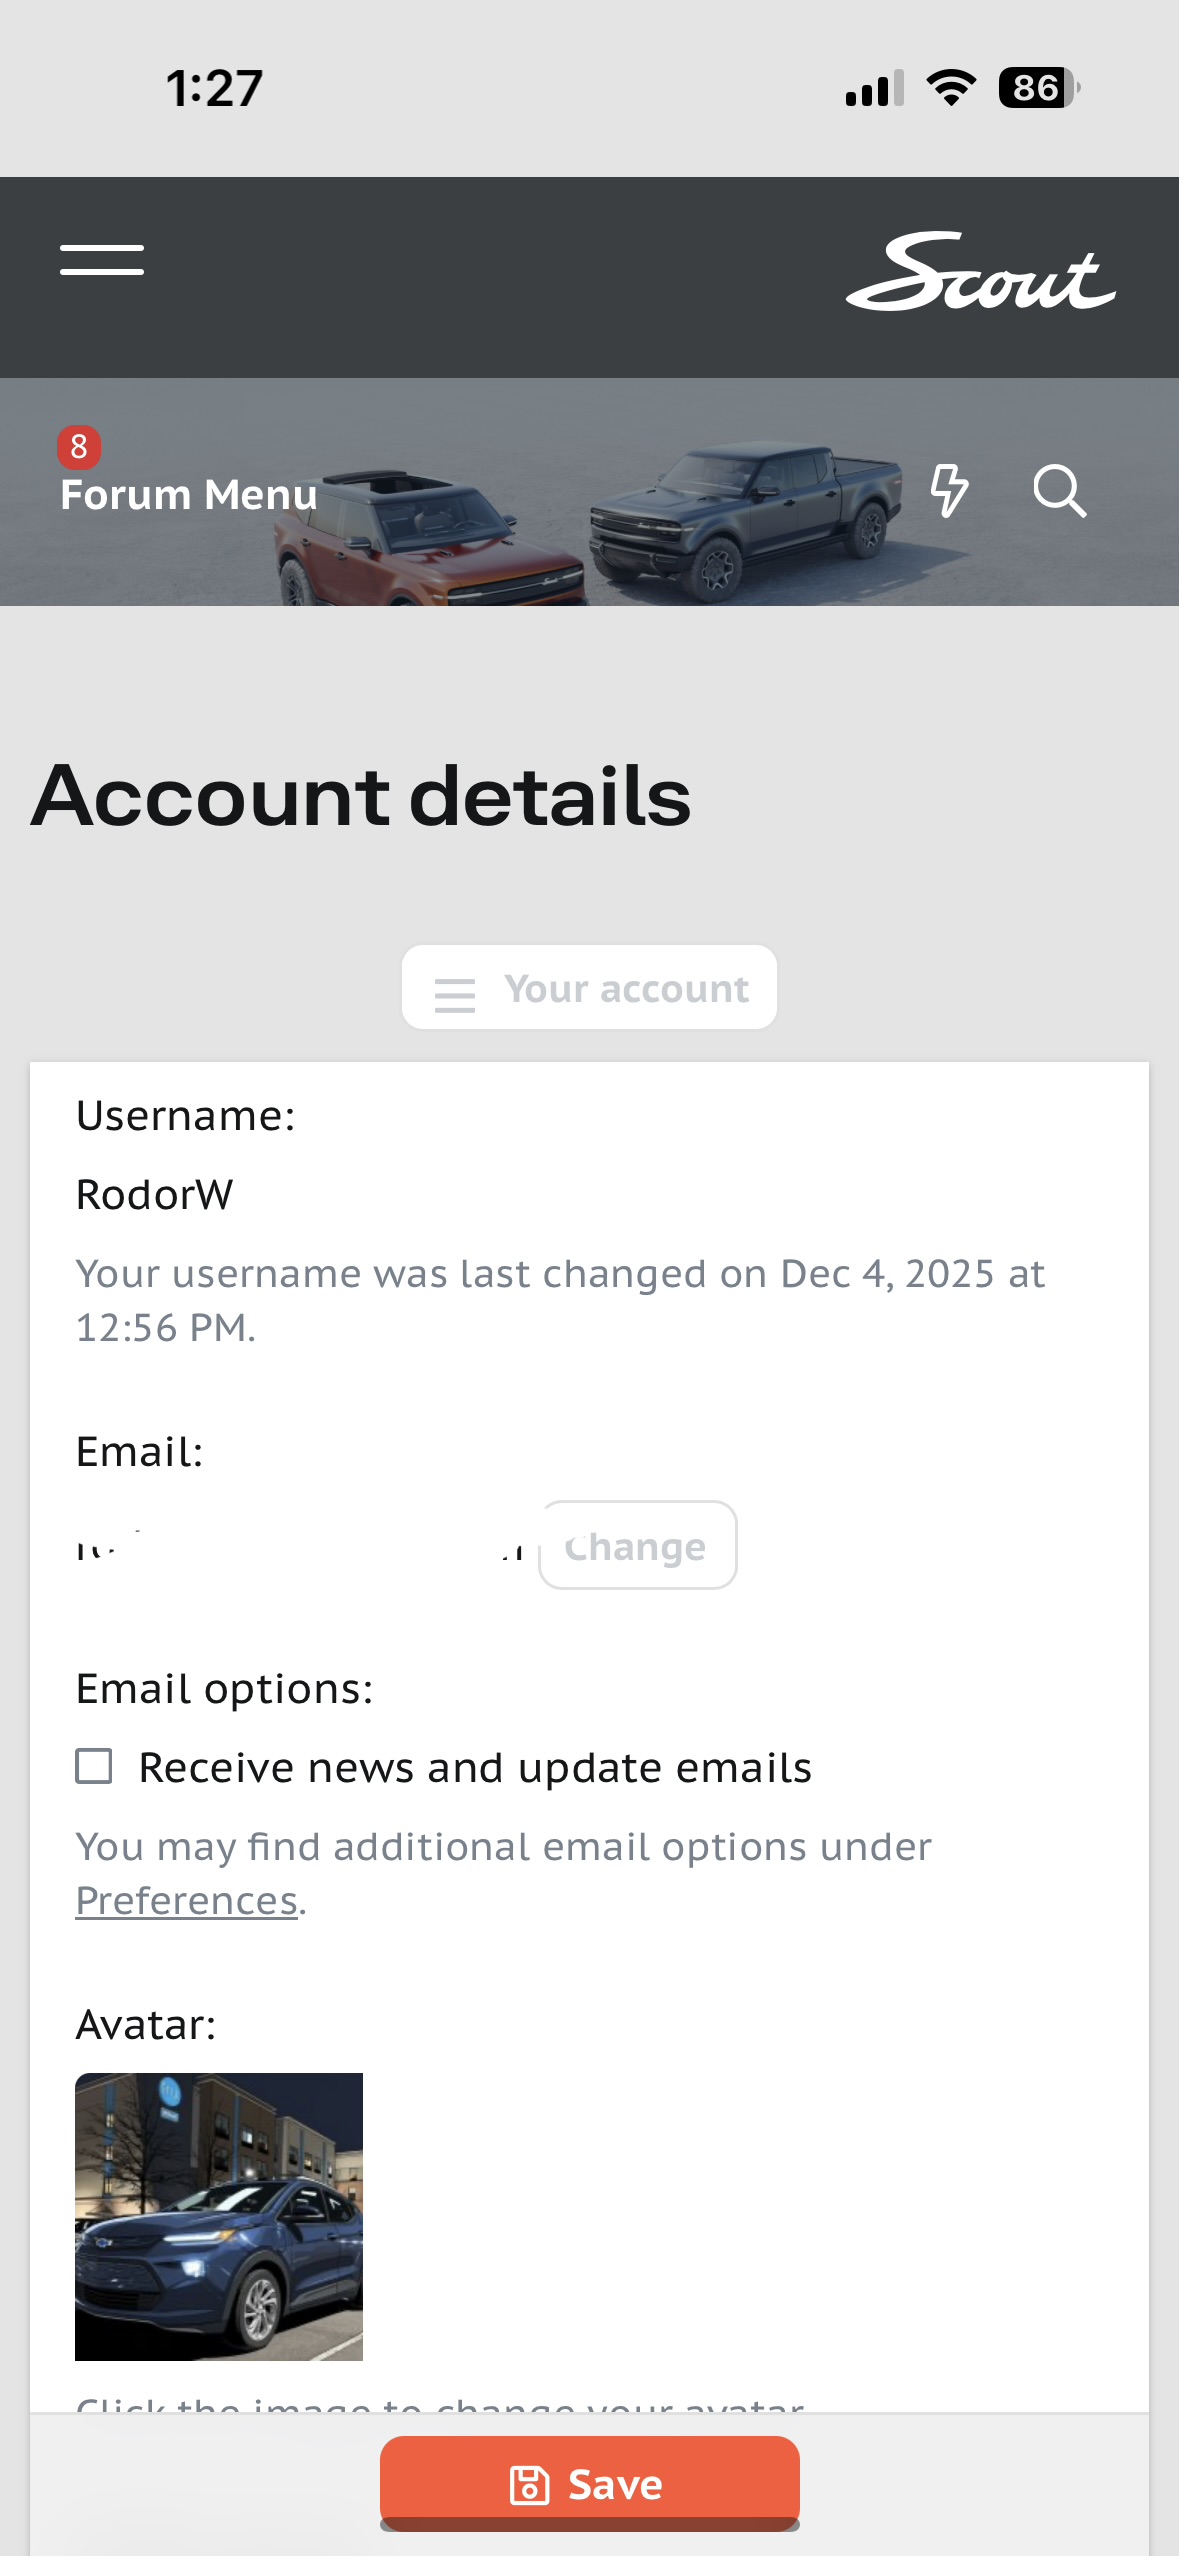Tap the list icon beside Your account
Viewport: 1179px width, 2556px height.
click(455, 994)
